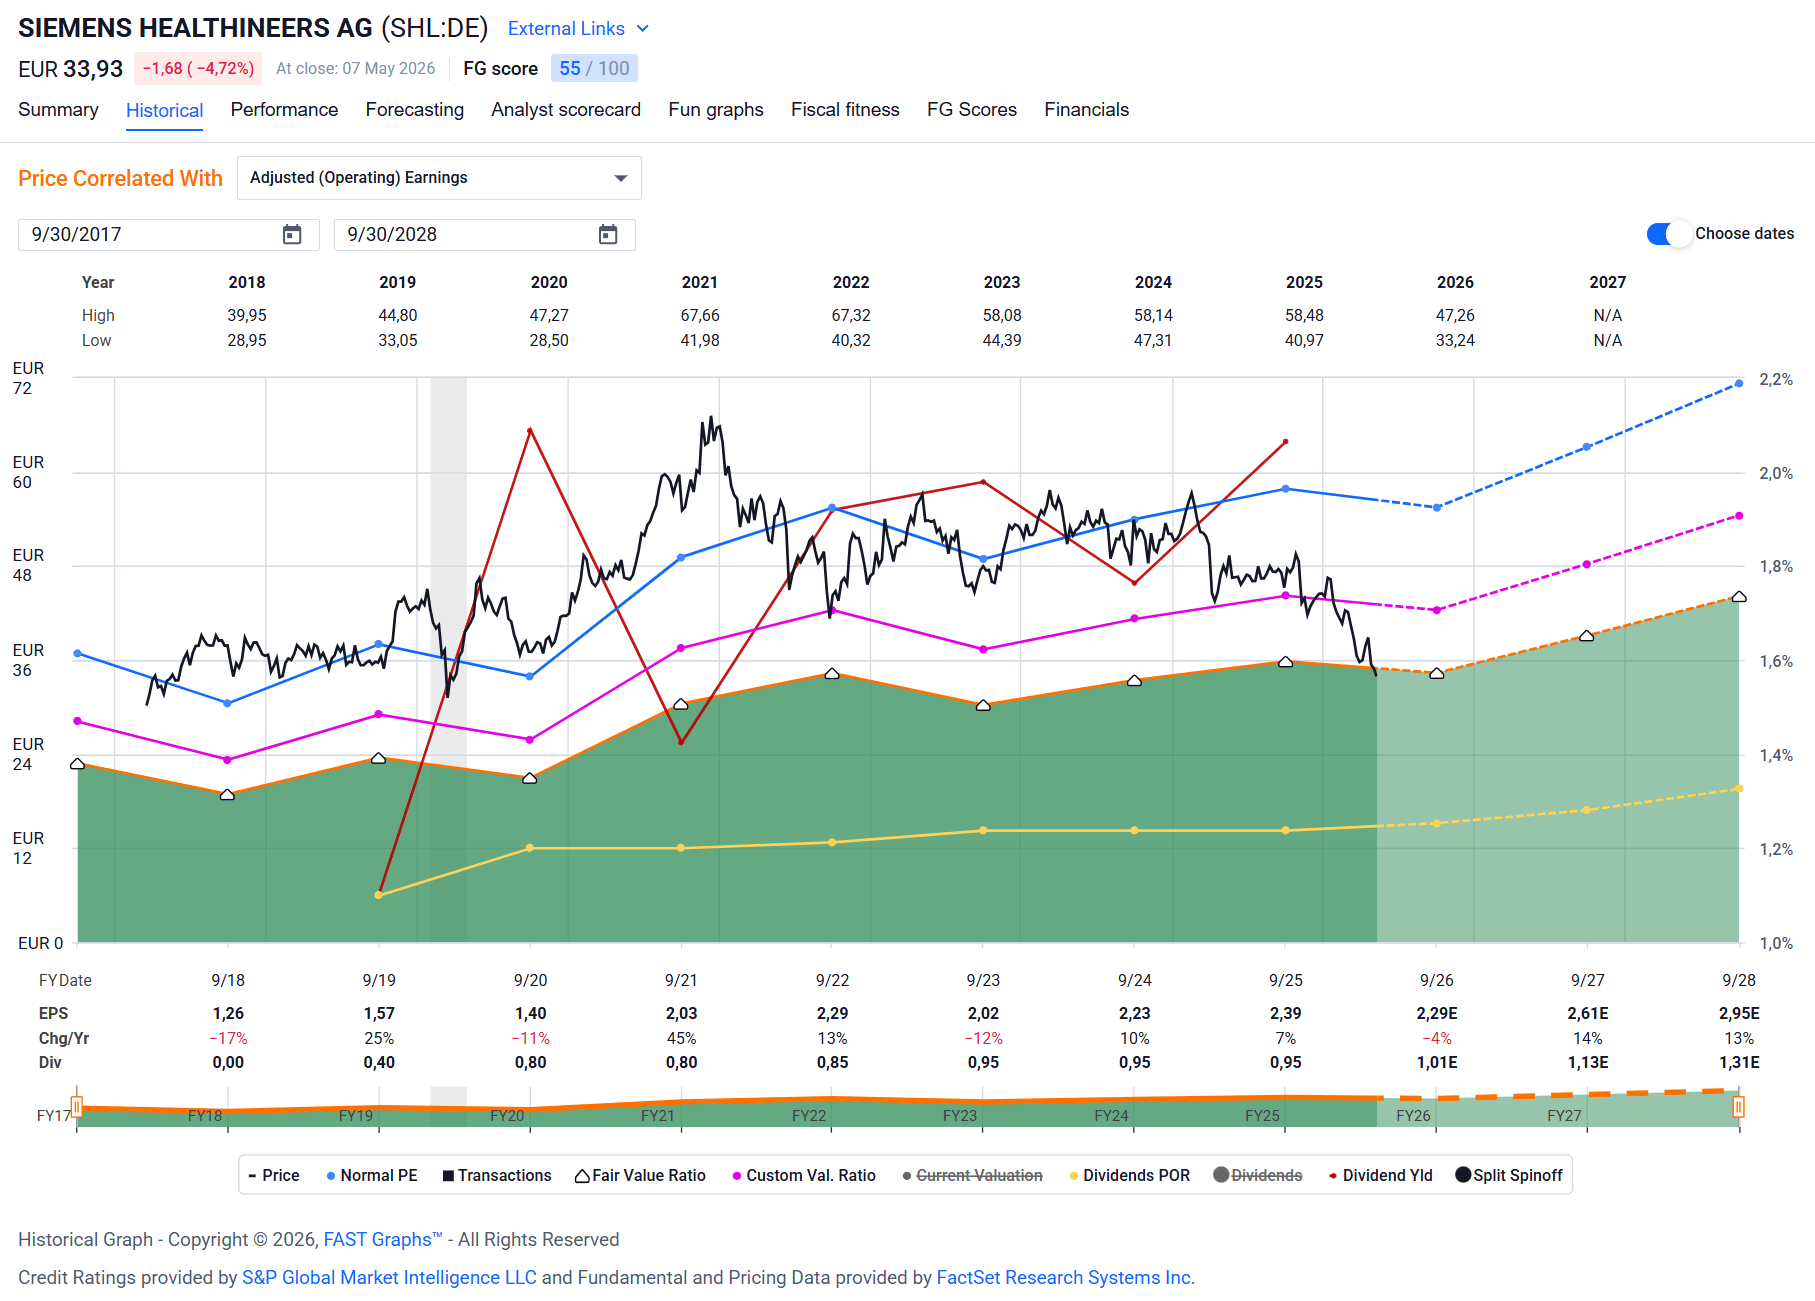
Task: Open the Forecasting tab
Action: 415,109
